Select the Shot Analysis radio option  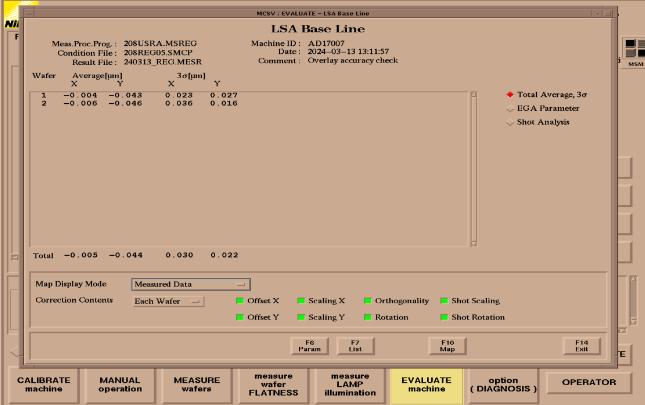point(511,122)
